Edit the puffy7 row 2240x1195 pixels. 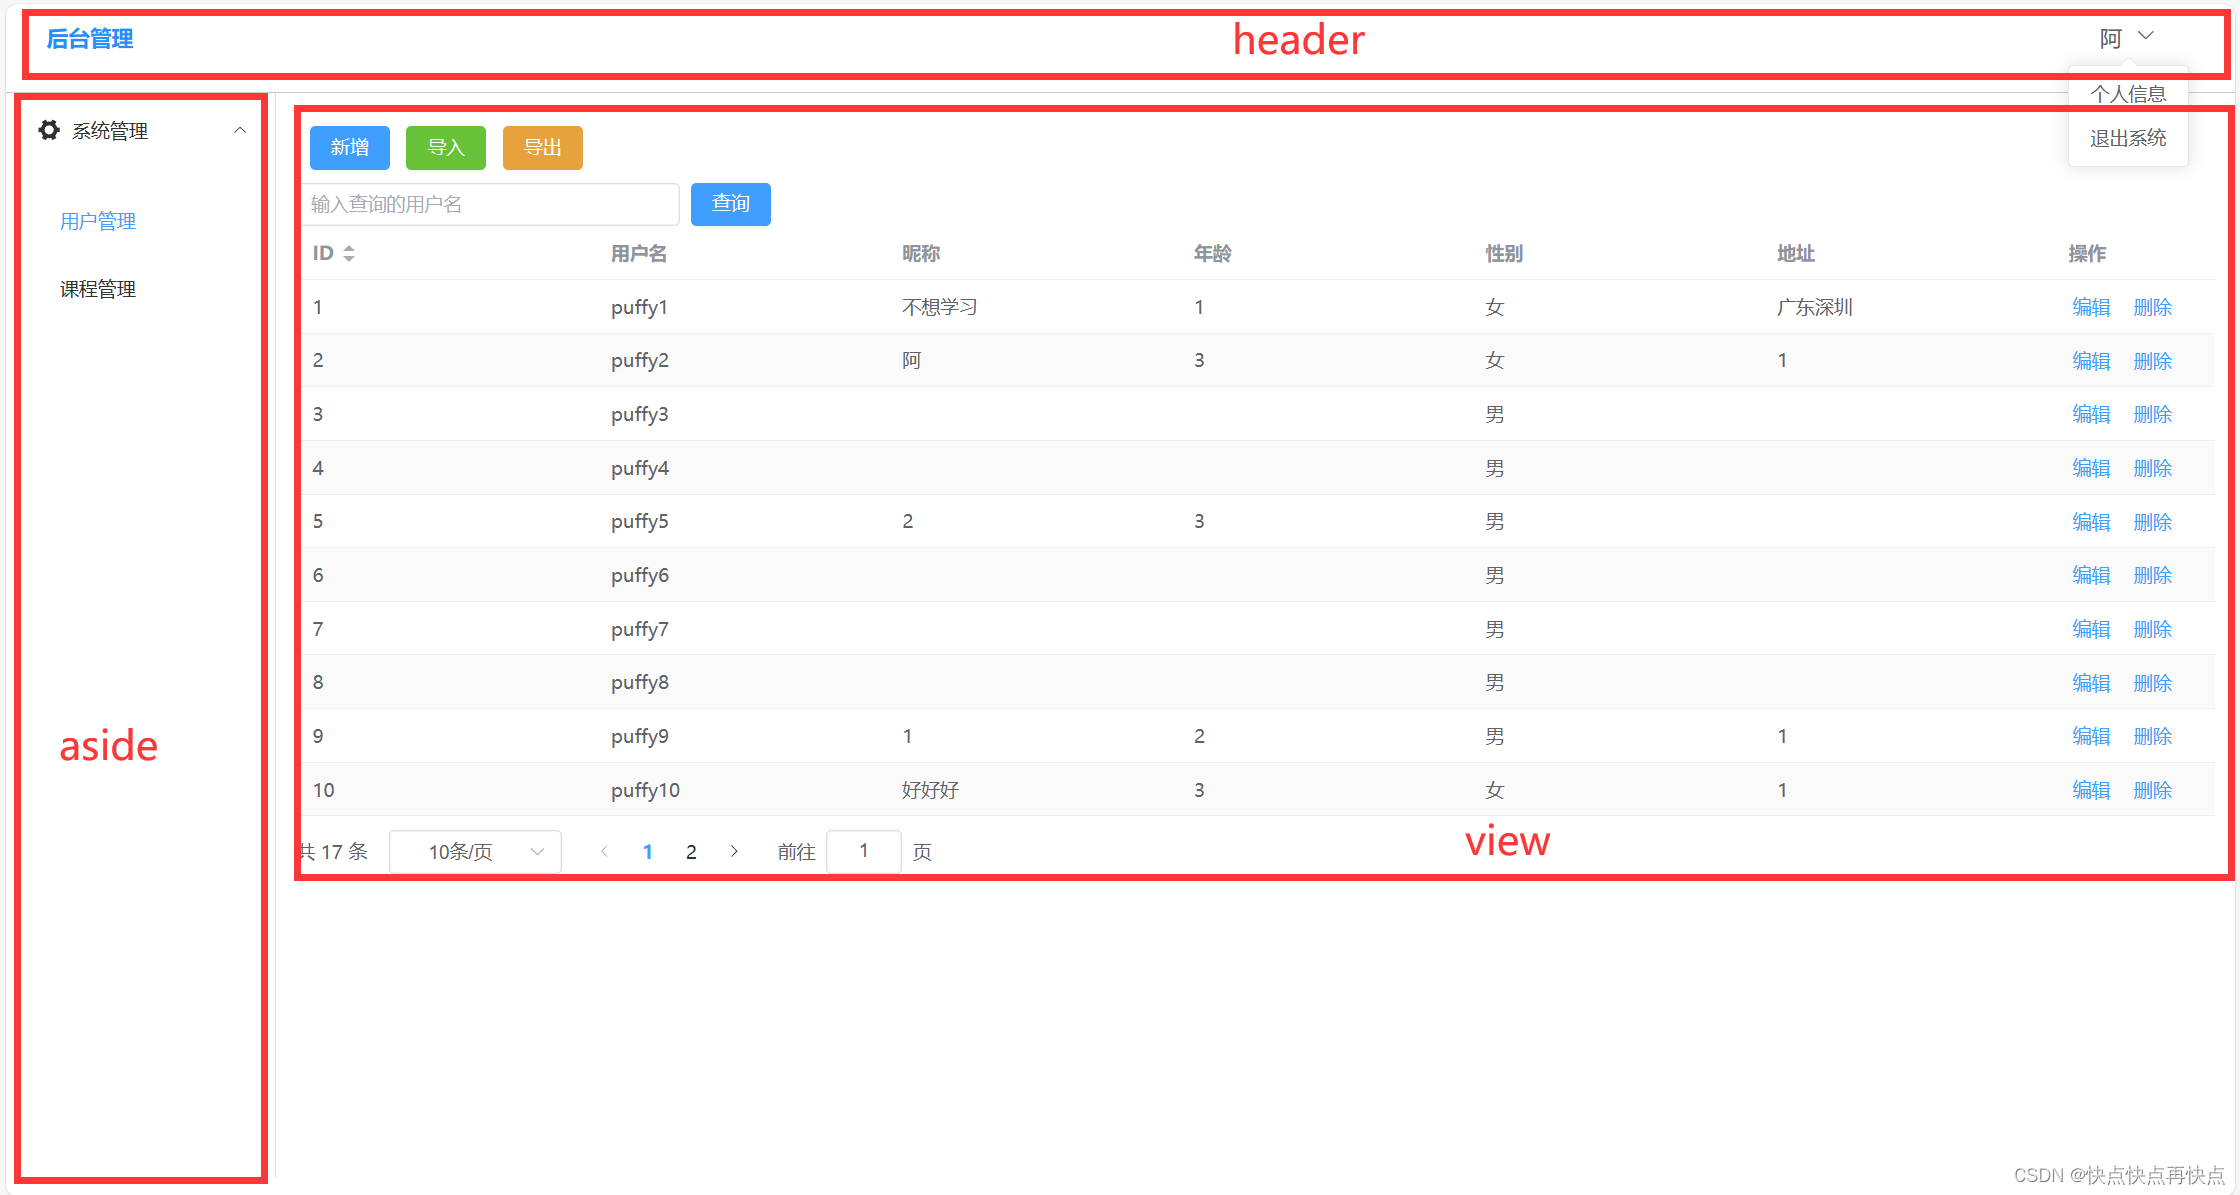point(2091,629)
